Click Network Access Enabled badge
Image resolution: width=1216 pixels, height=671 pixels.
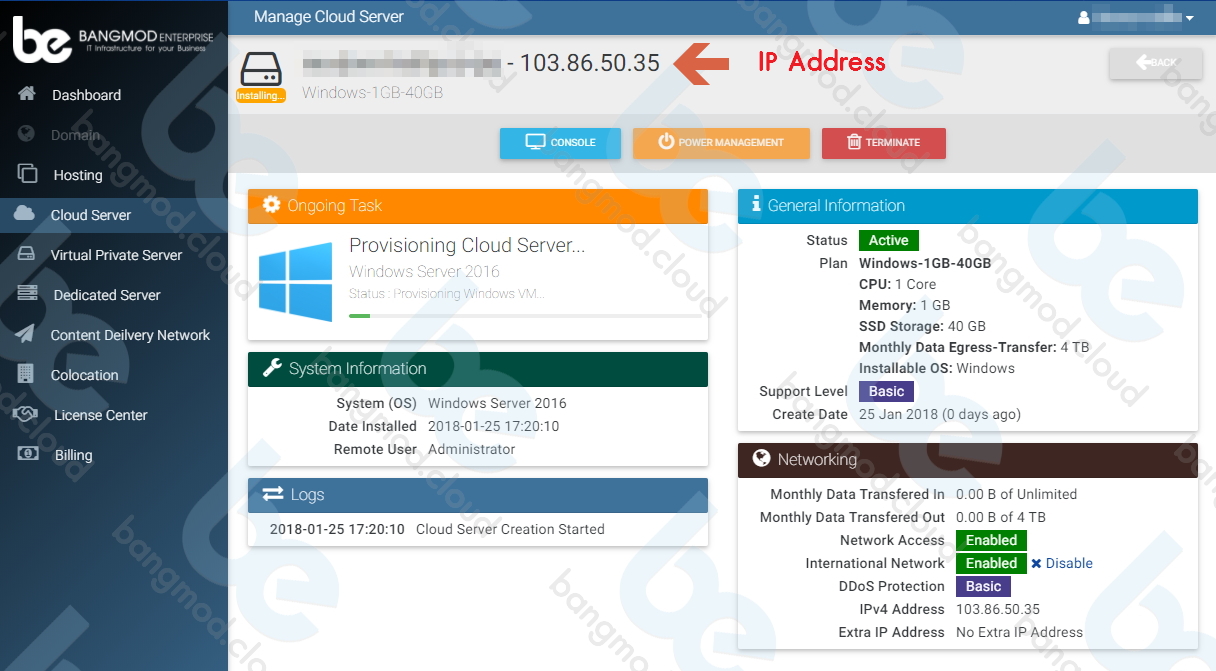coord(991,540)
